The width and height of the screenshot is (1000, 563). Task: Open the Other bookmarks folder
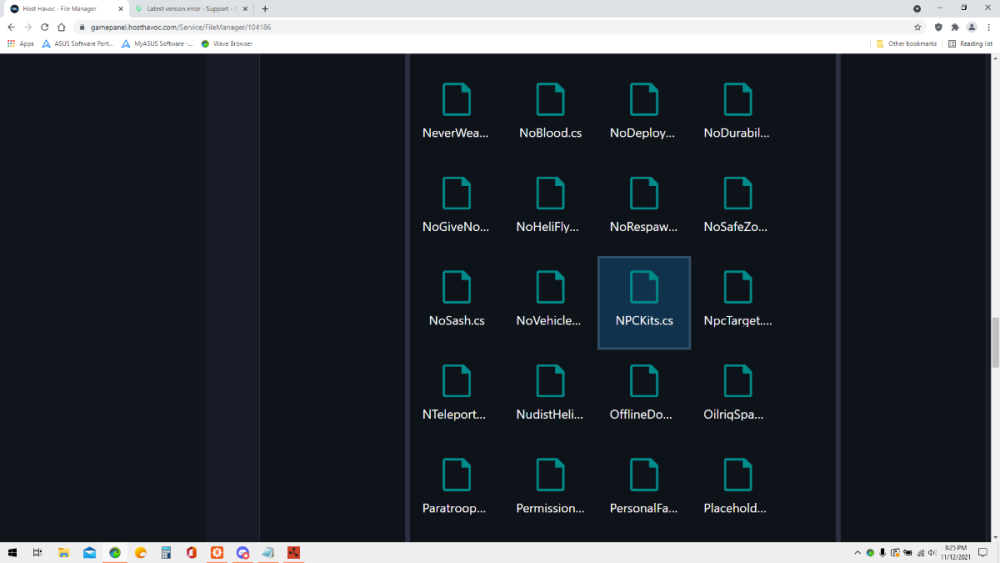906,44
